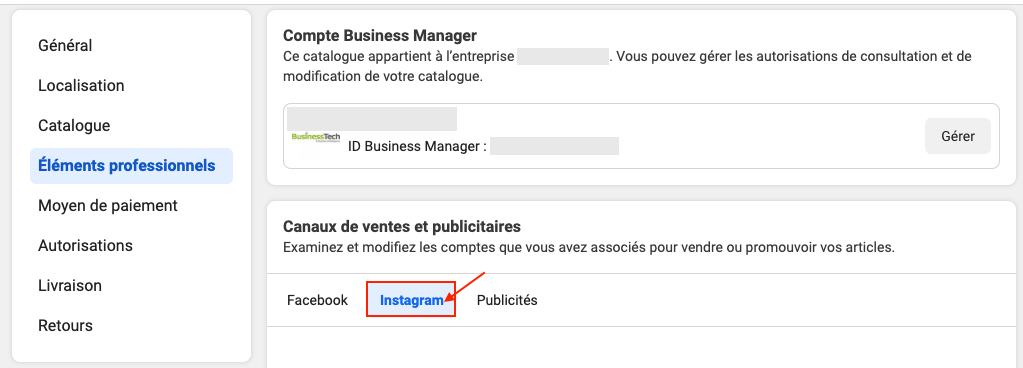Click the ID Business Manager label
Screen dimensions: 1023x368
(x=418, y=146)
